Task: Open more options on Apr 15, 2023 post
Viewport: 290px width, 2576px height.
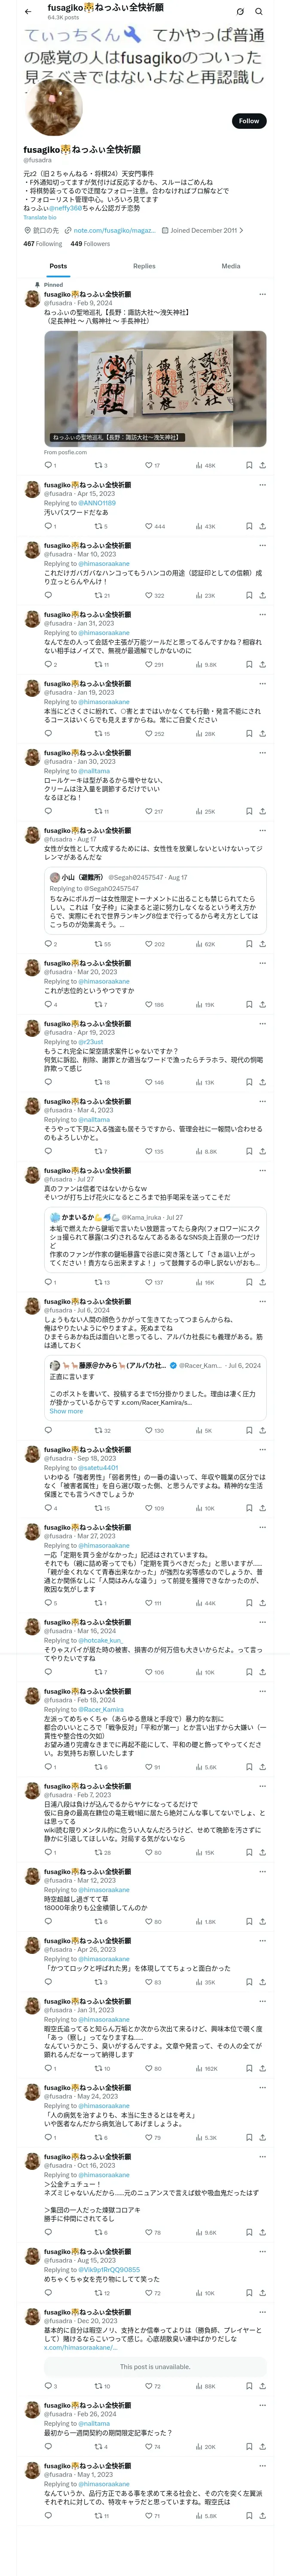Action: [262, 485]
